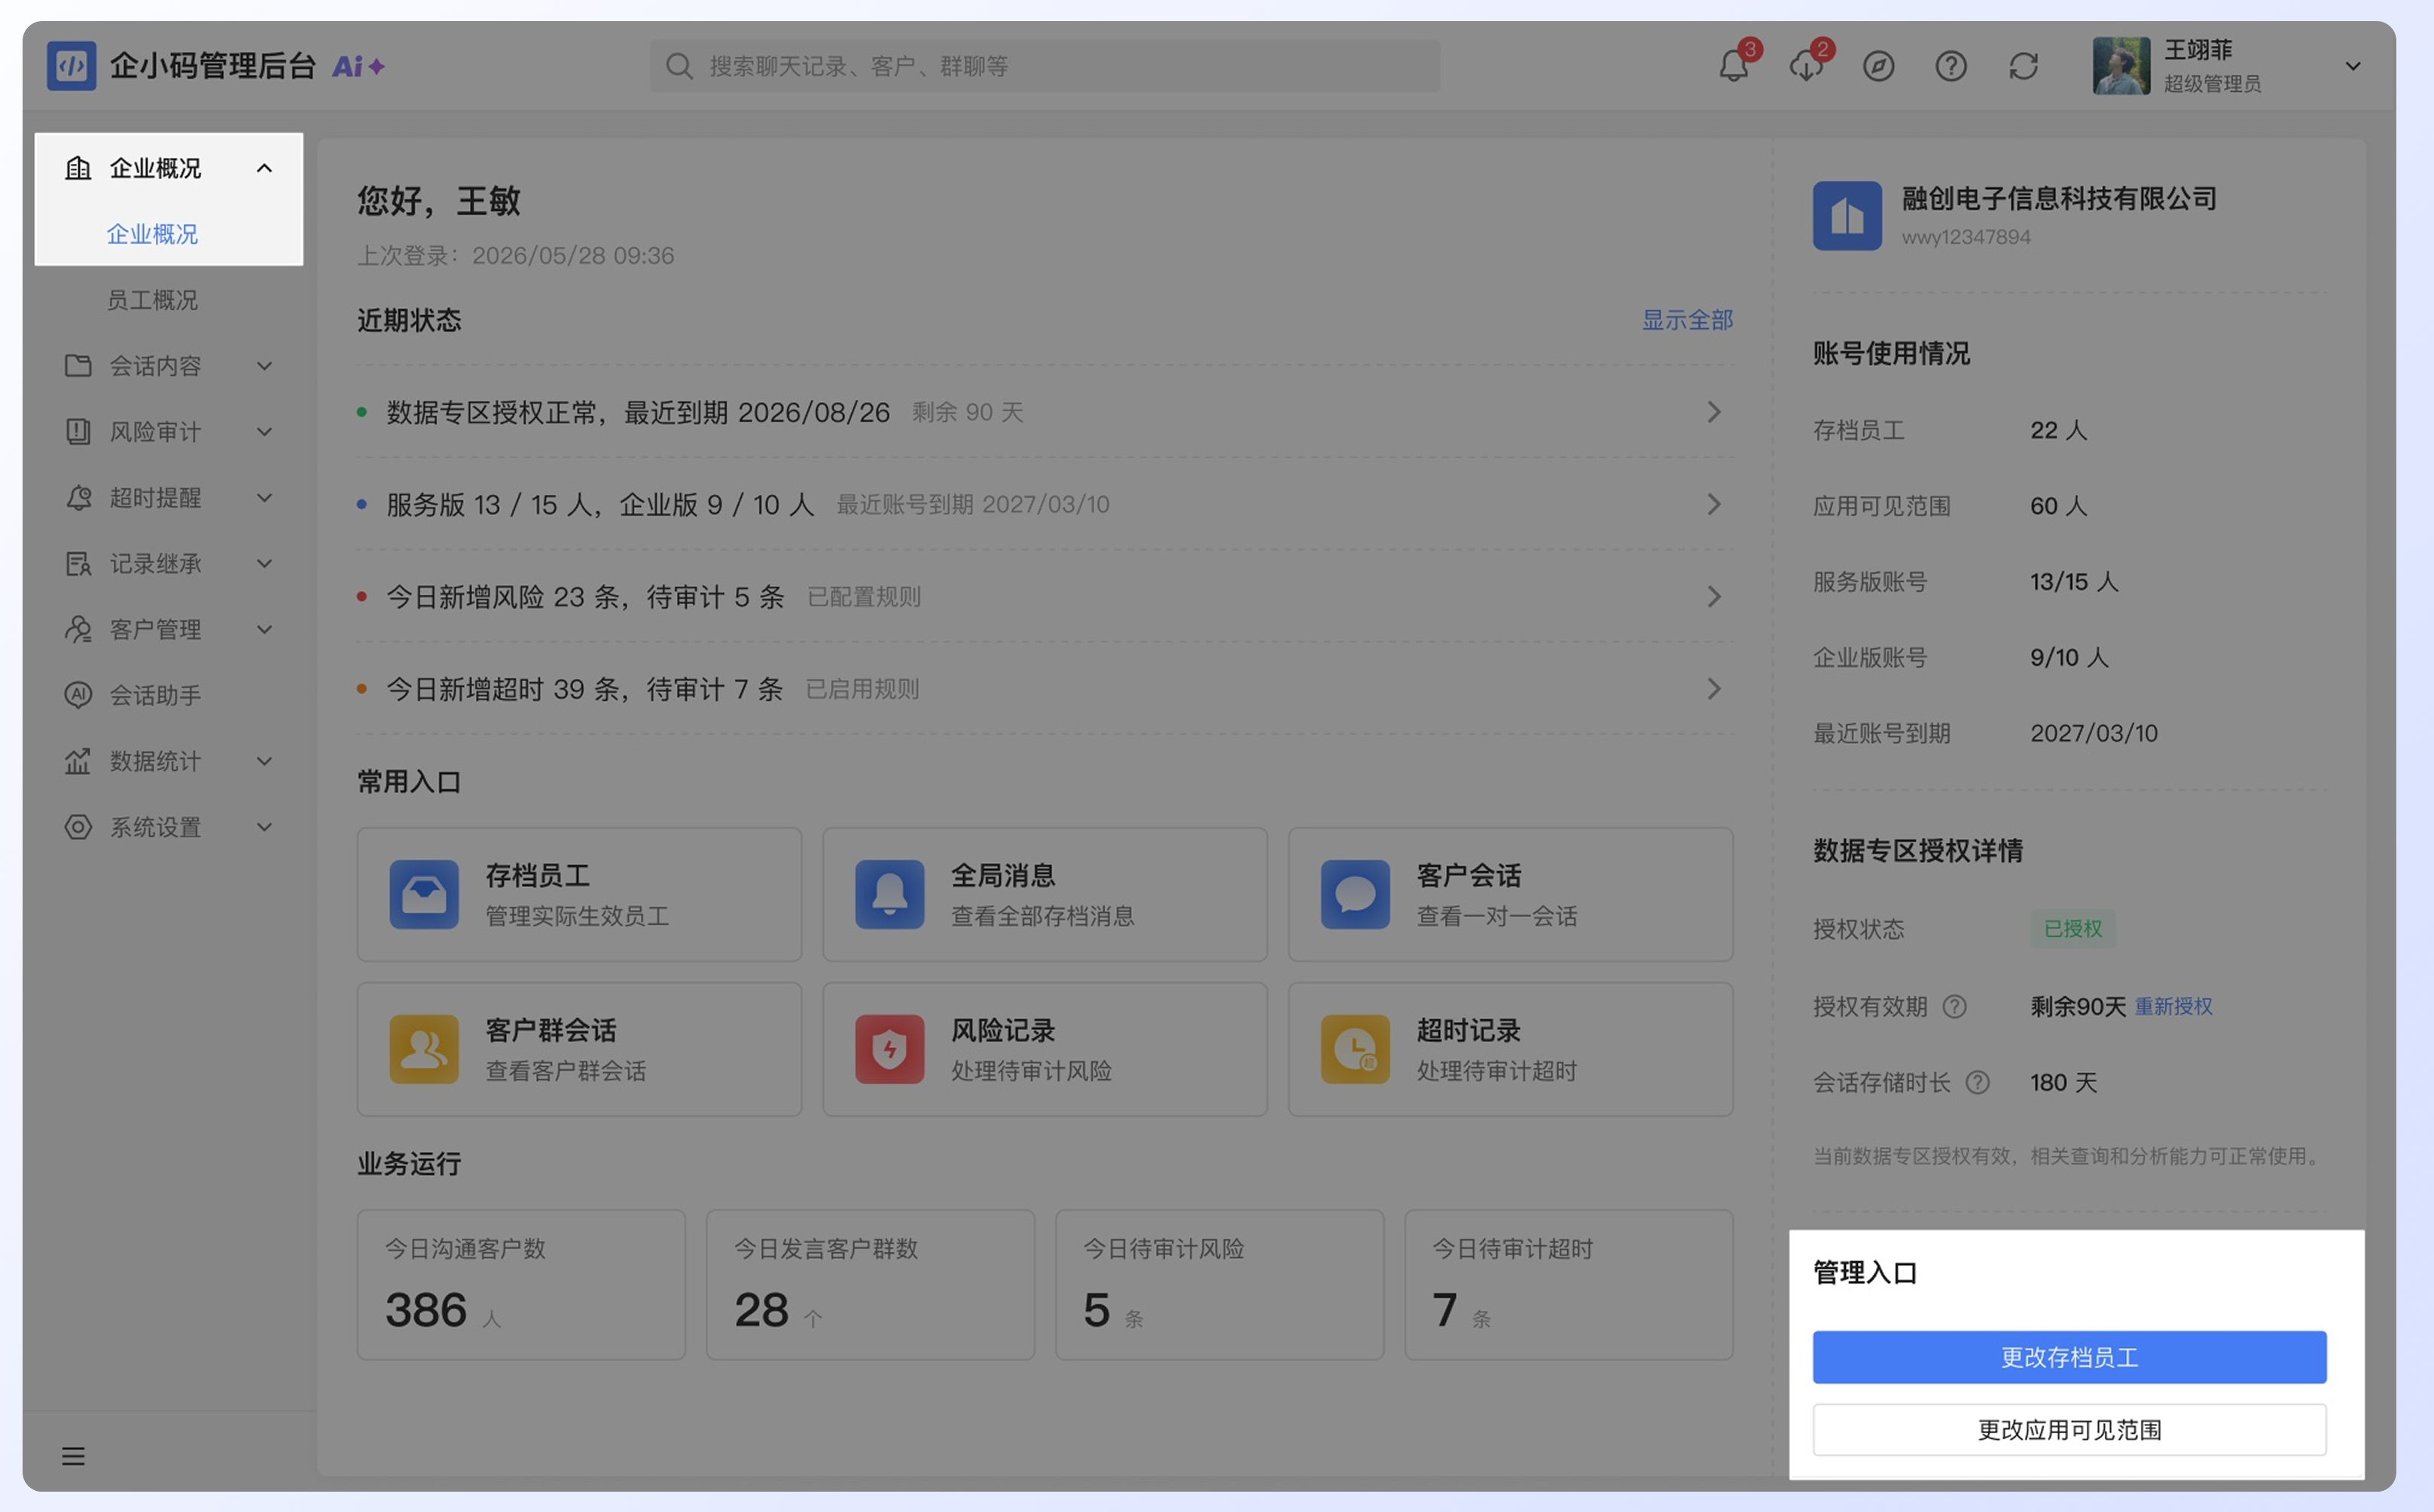Select the 企业概况 submenu item

152,234
